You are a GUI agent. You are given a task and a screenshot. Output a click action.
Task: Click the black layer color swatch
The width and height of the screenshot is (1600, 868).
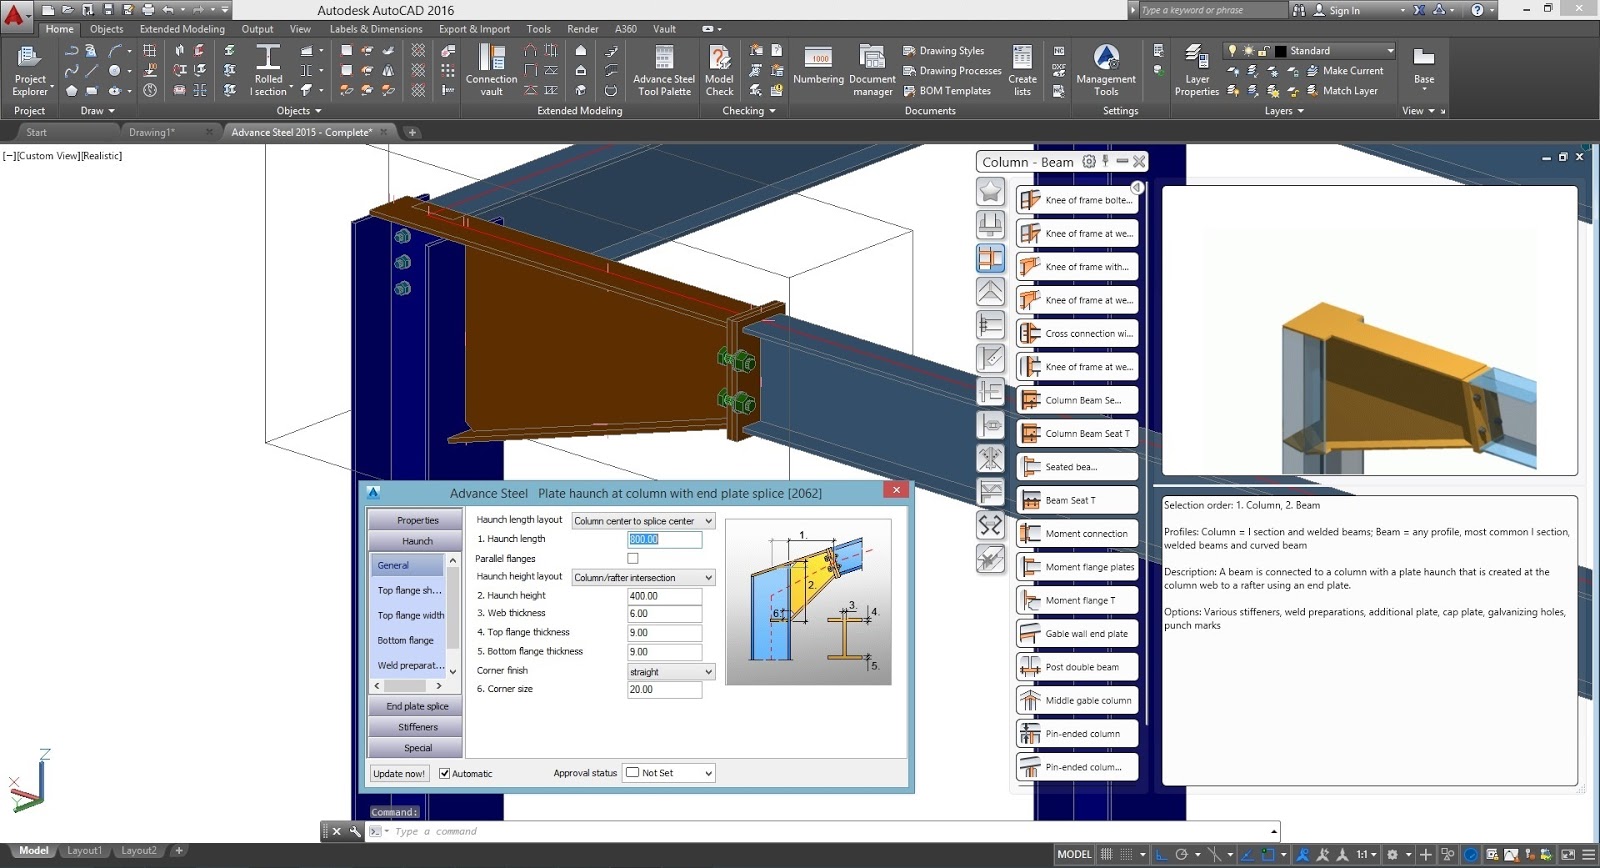[1280, 51]
